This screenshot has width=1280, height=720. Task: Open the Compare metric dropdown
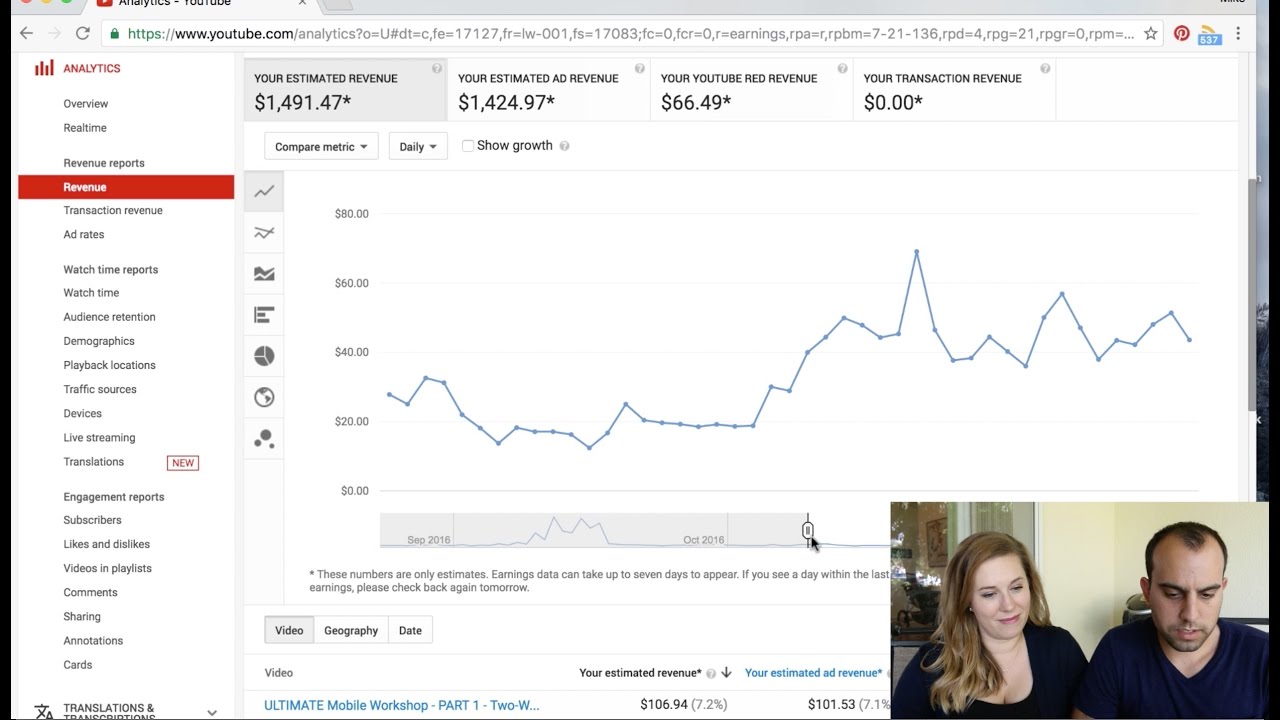(x=321, y=146)
